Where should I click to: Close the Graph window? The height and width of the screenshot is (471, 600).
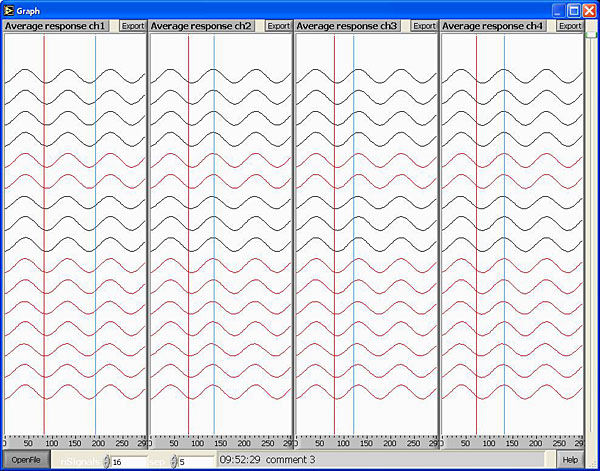pos(589,11)
